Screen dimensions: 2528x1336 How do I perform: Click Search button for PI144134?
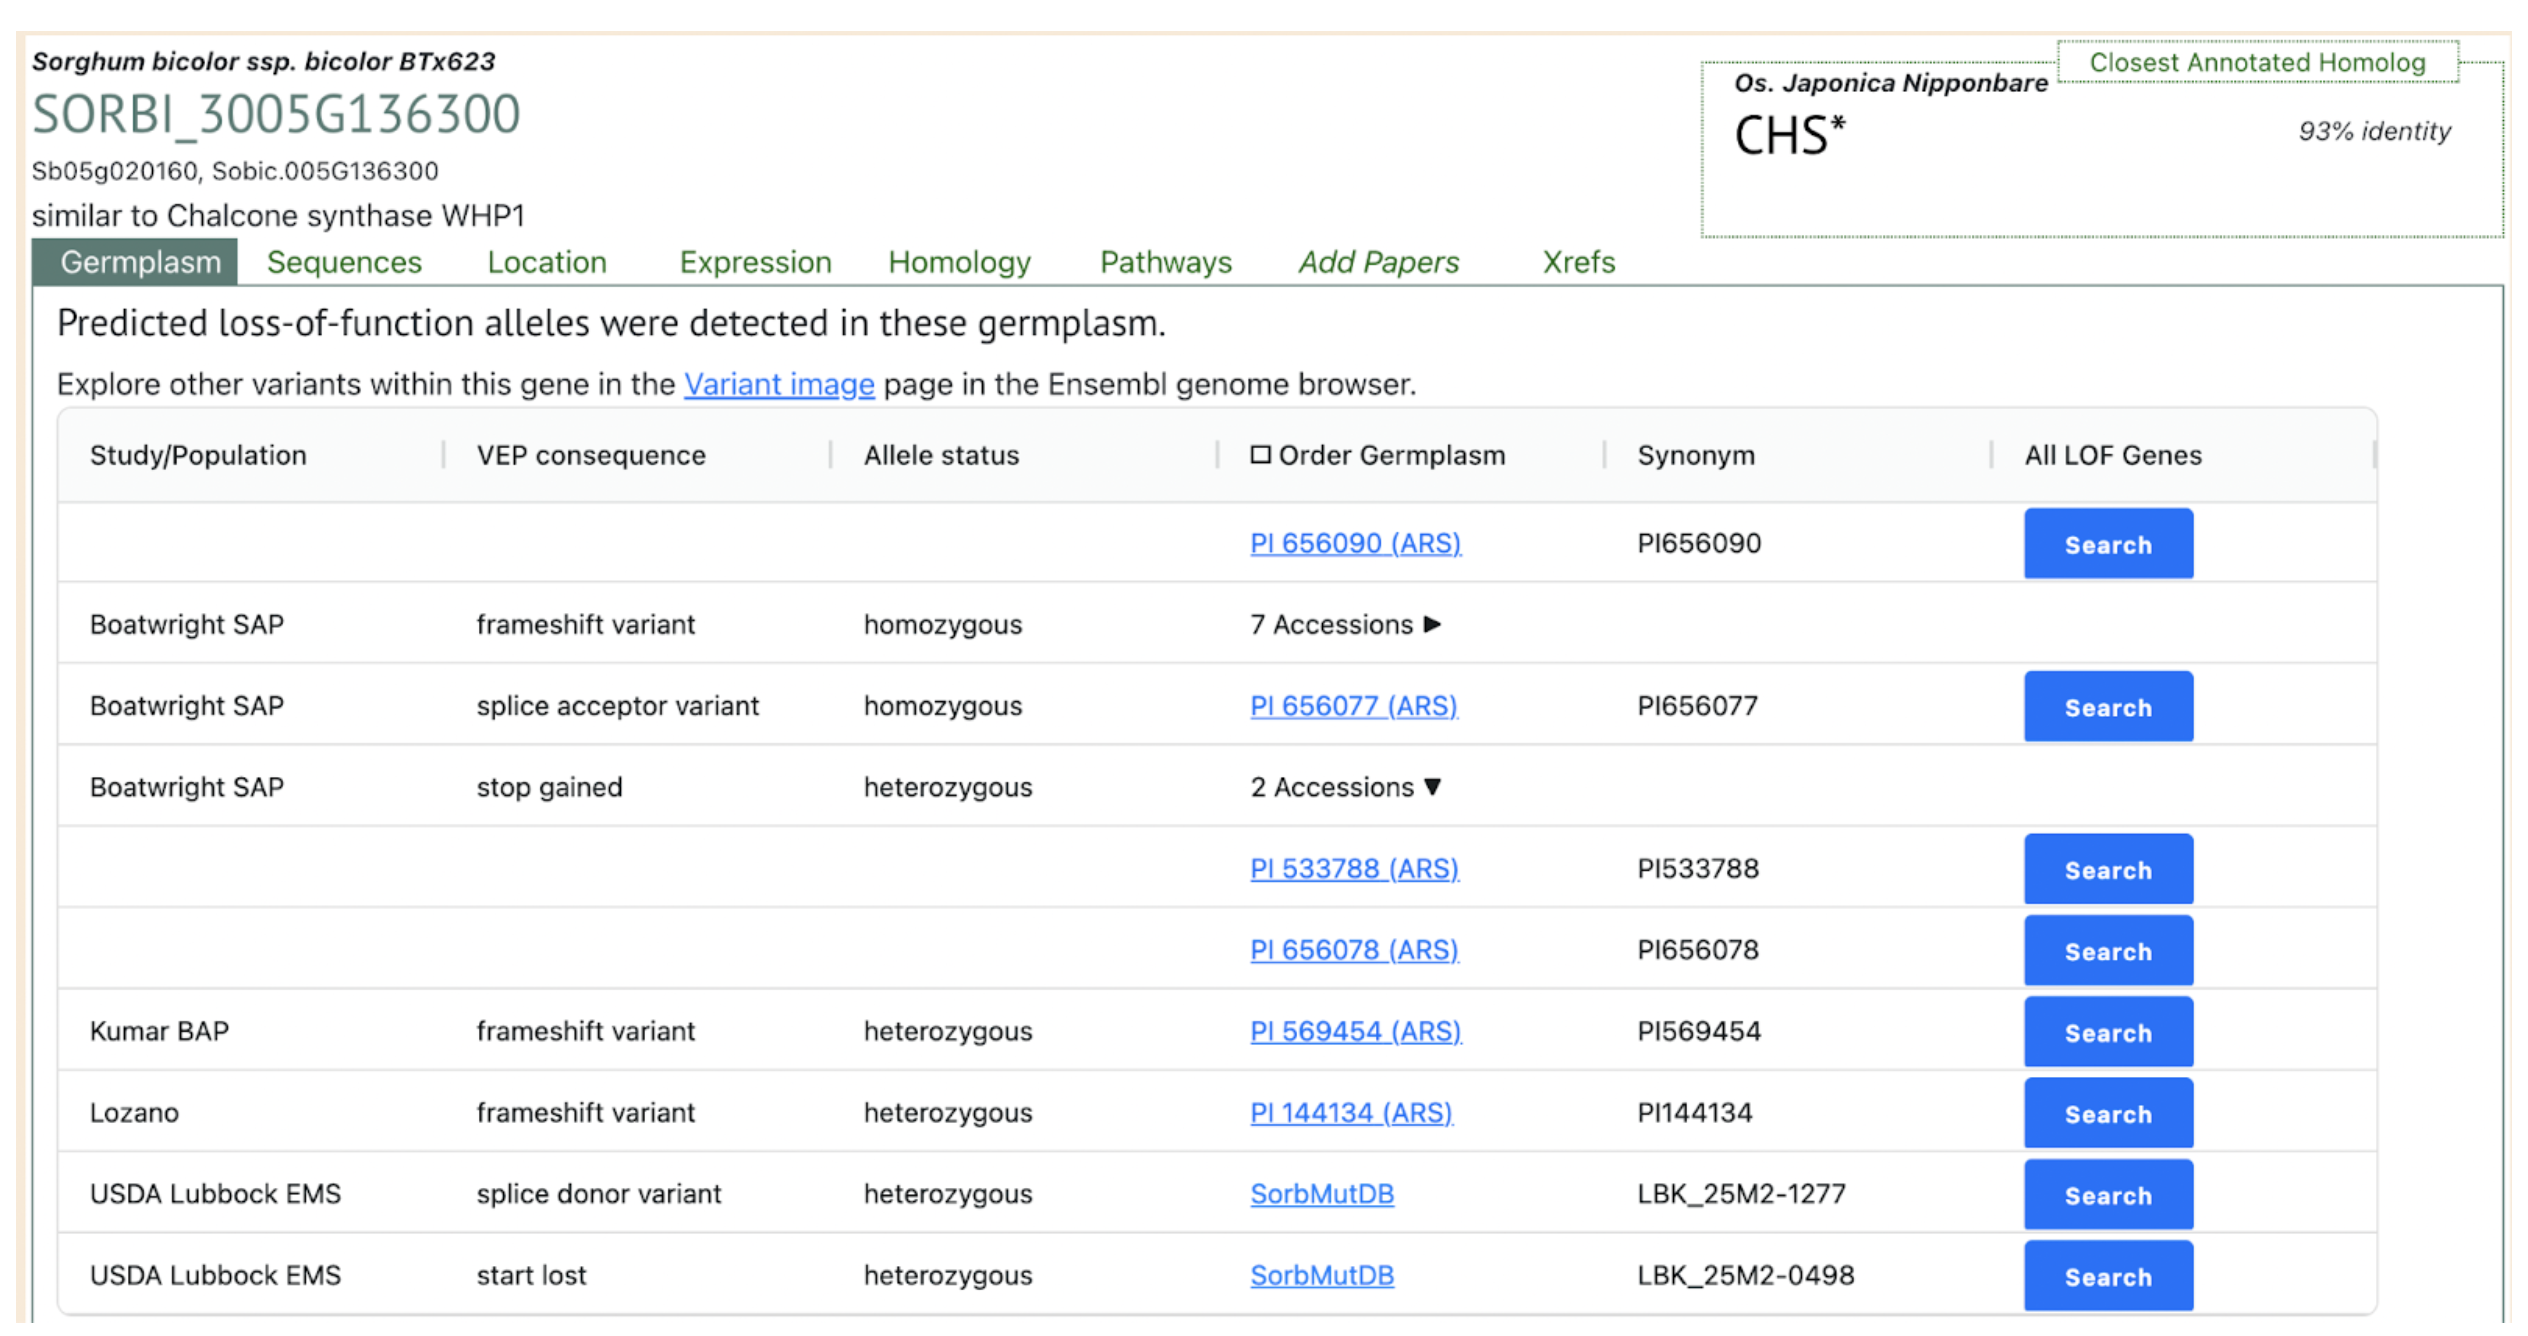coord(2108,1114)
